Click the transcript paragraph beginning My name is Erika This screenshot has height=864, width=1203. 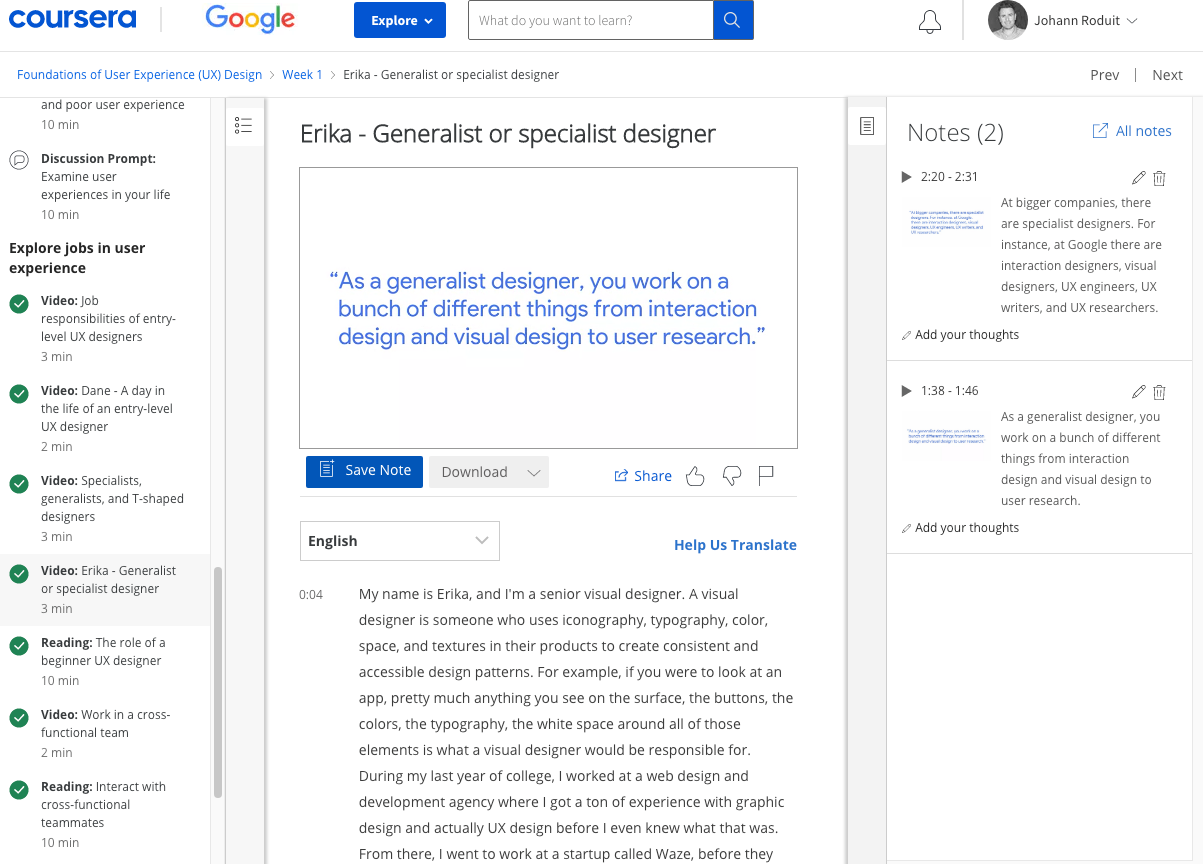576,724
